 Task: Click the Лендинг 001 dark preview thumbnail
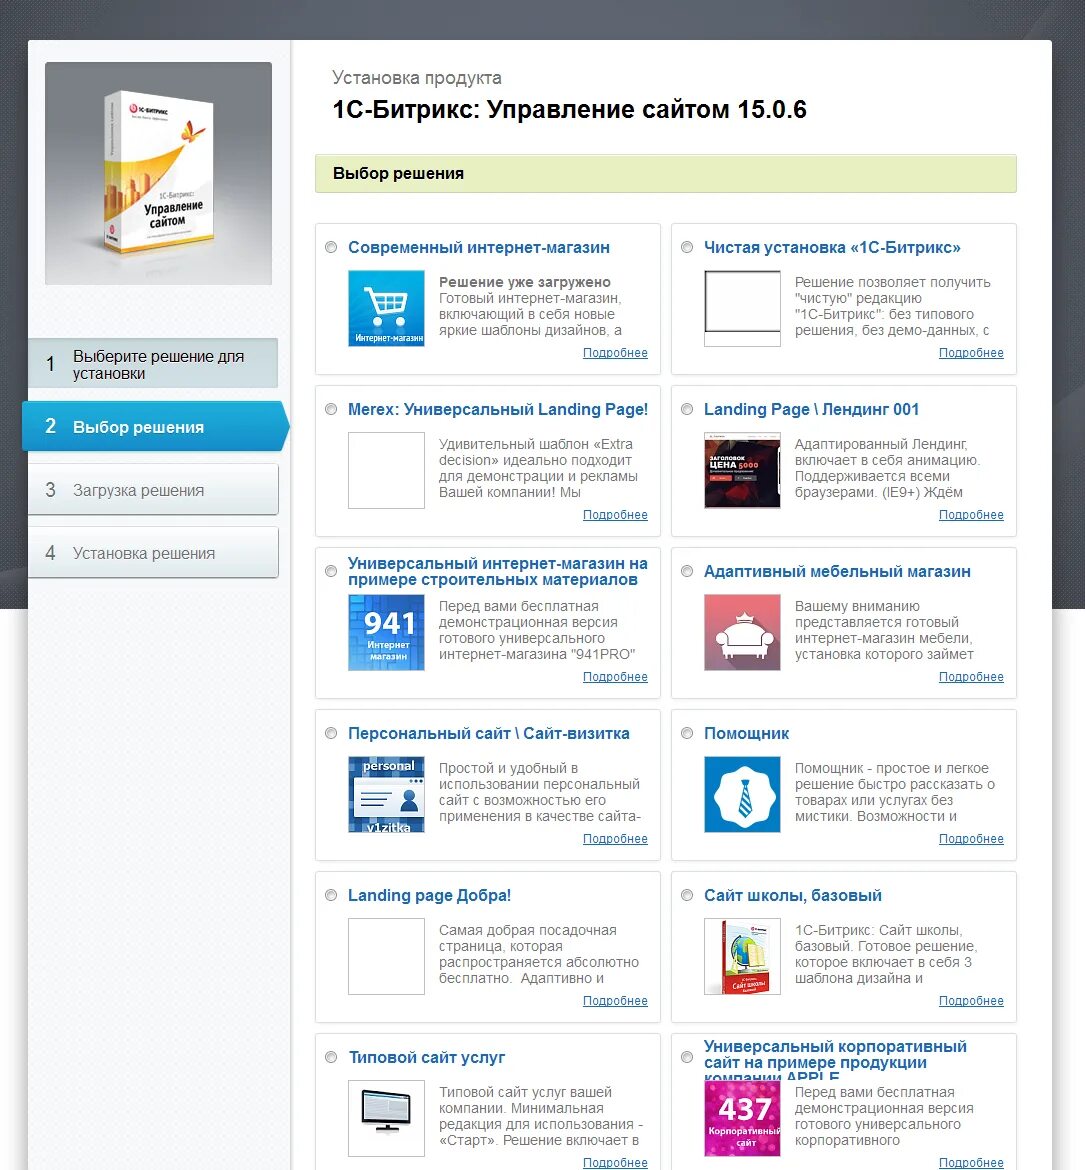[x=742, y=470]
